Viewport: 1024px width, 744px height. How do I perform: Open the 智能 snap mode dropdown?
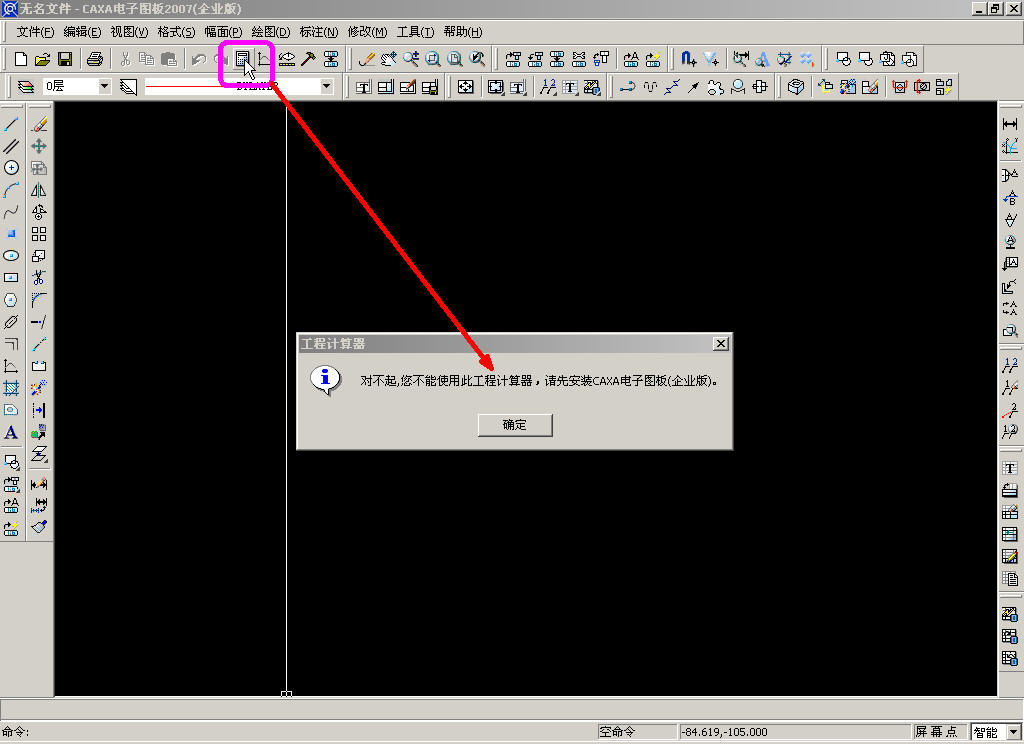(1014, 732)
